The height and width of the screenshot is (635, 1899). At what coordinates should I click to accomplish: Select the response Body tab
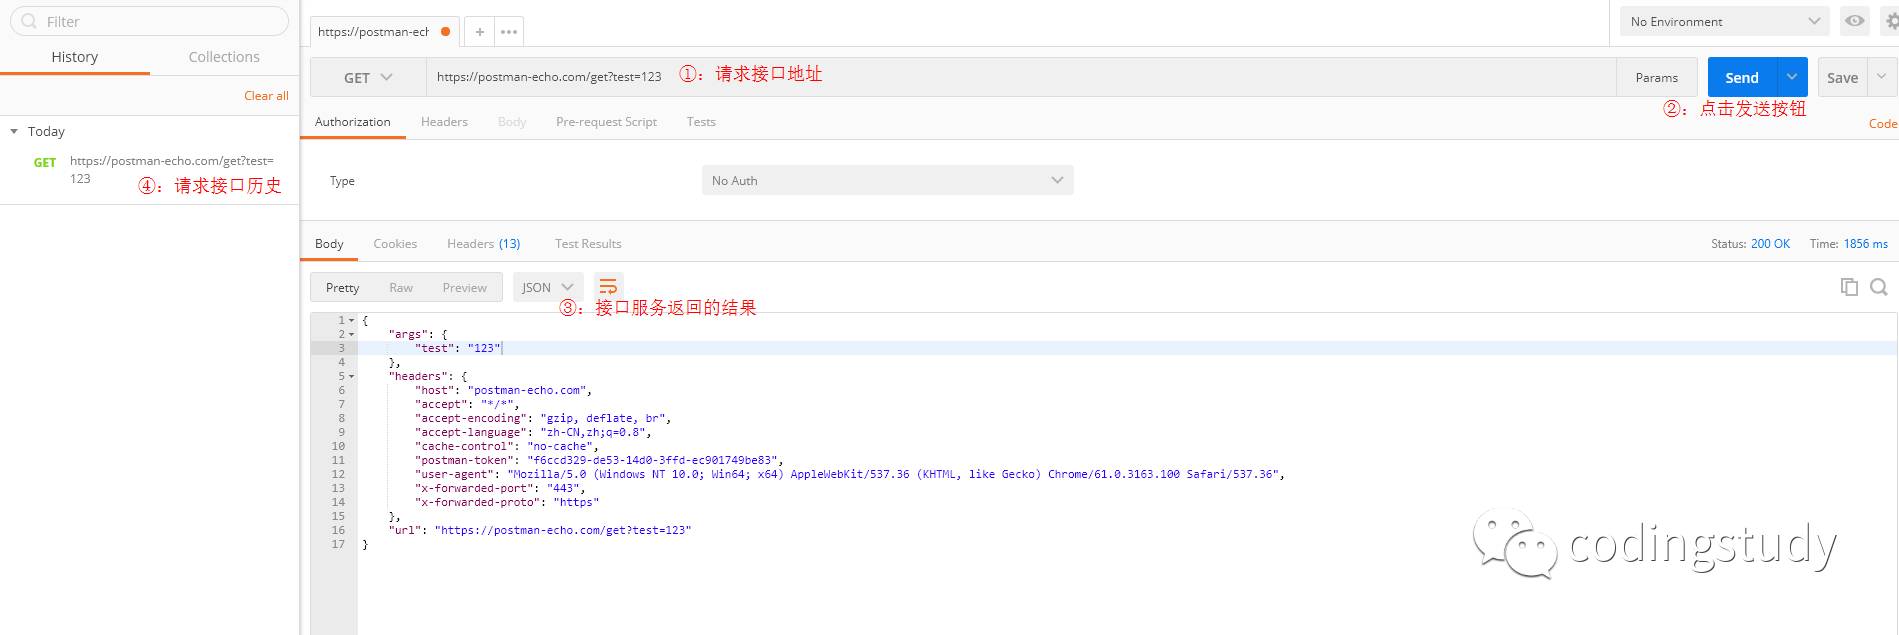pyautogui.click(x=329, y=244)
